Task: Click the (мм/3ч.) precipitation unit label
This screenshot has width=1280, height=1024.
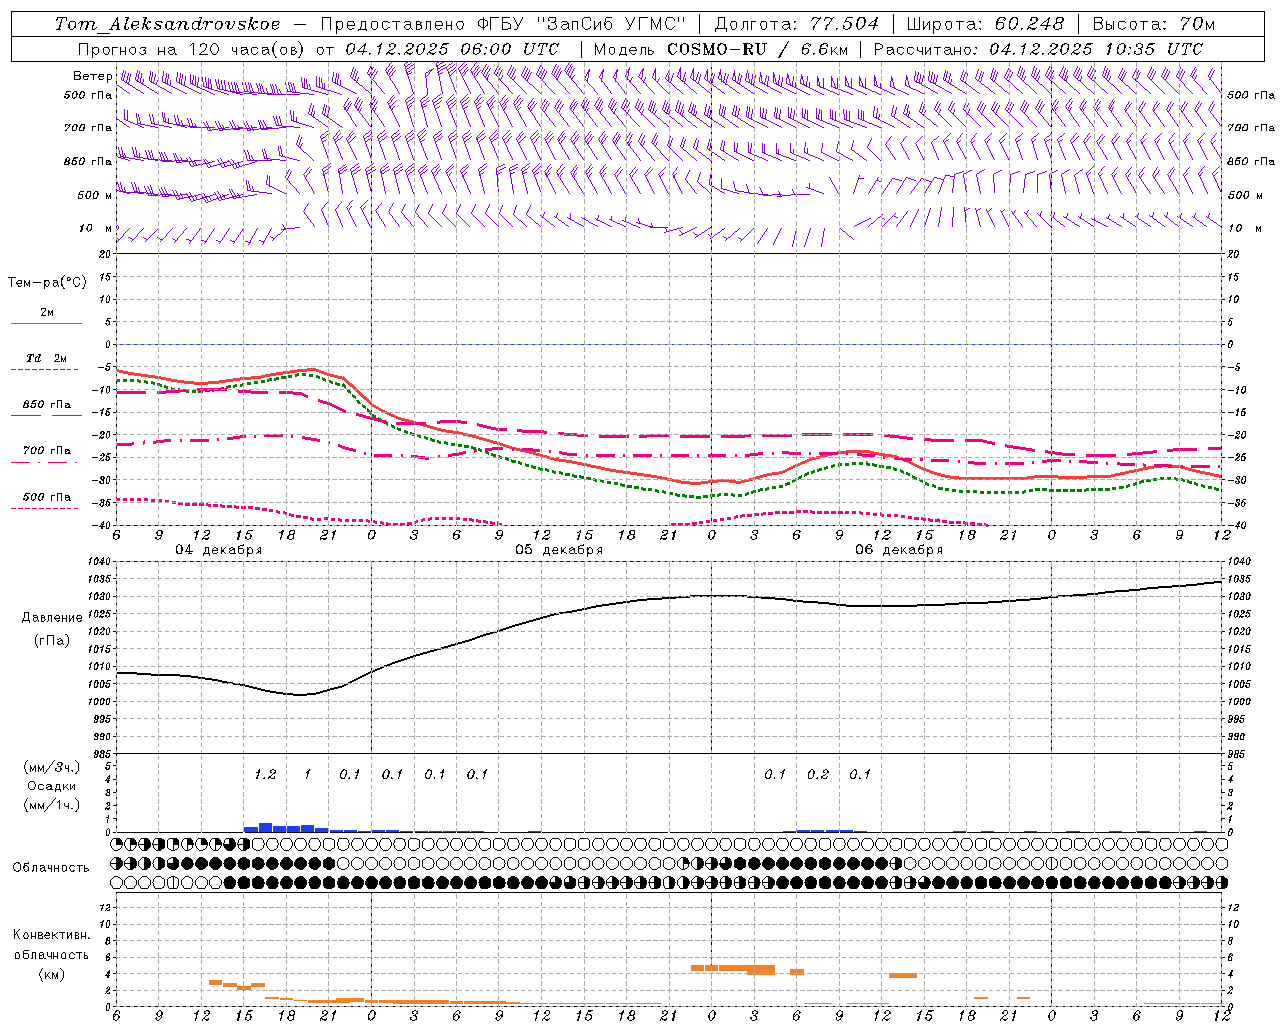Action: coord(53,767)
